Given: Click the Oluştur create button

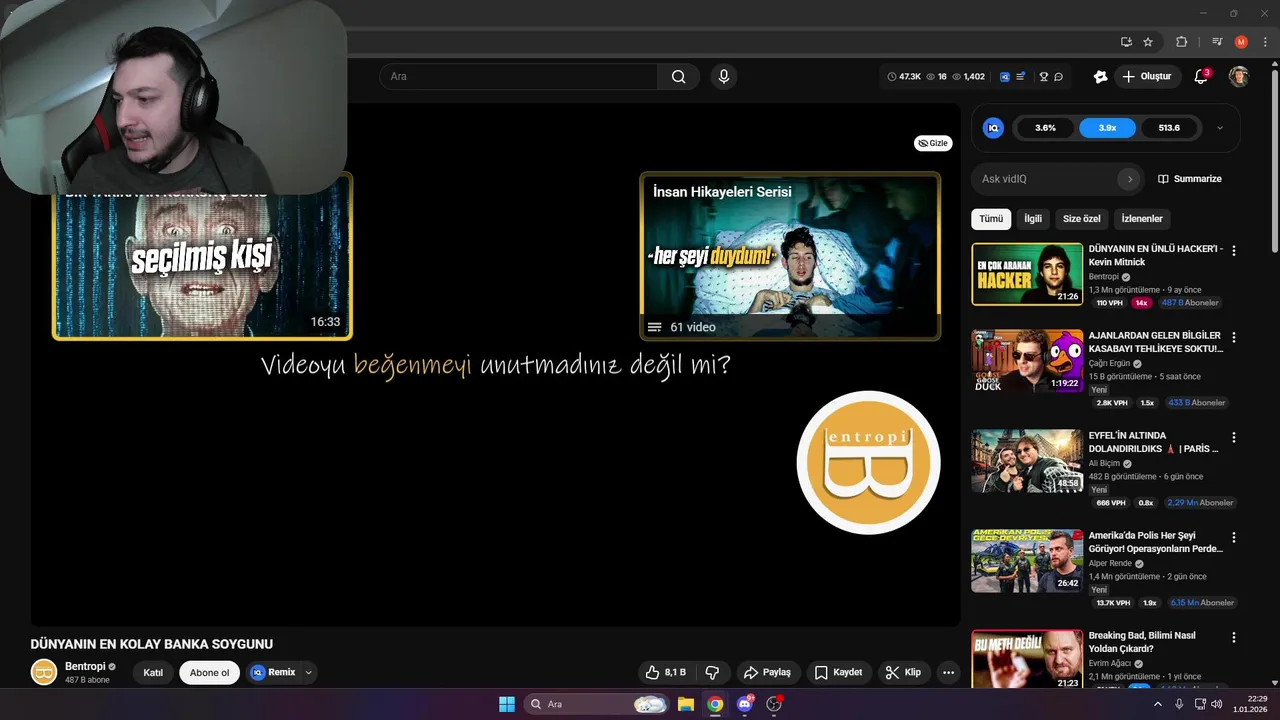Looking at the screenshot, I should [x=1147, y=77].
